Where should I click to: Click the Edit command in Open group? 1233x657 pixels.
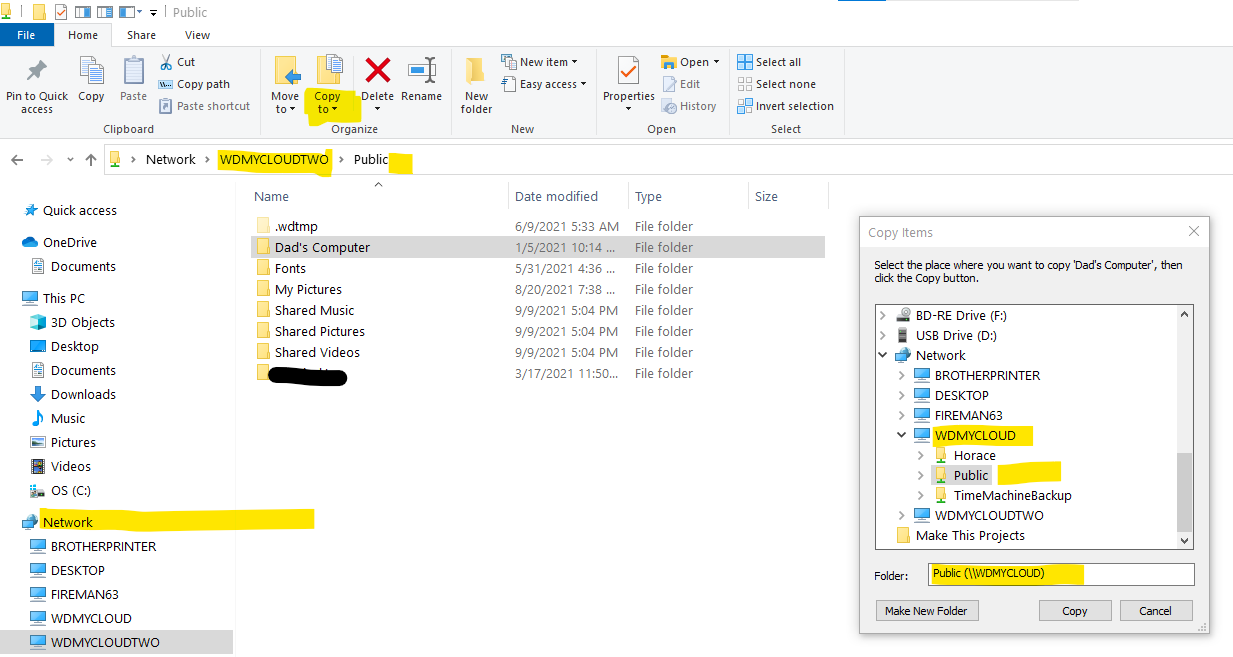click(681, 84)
